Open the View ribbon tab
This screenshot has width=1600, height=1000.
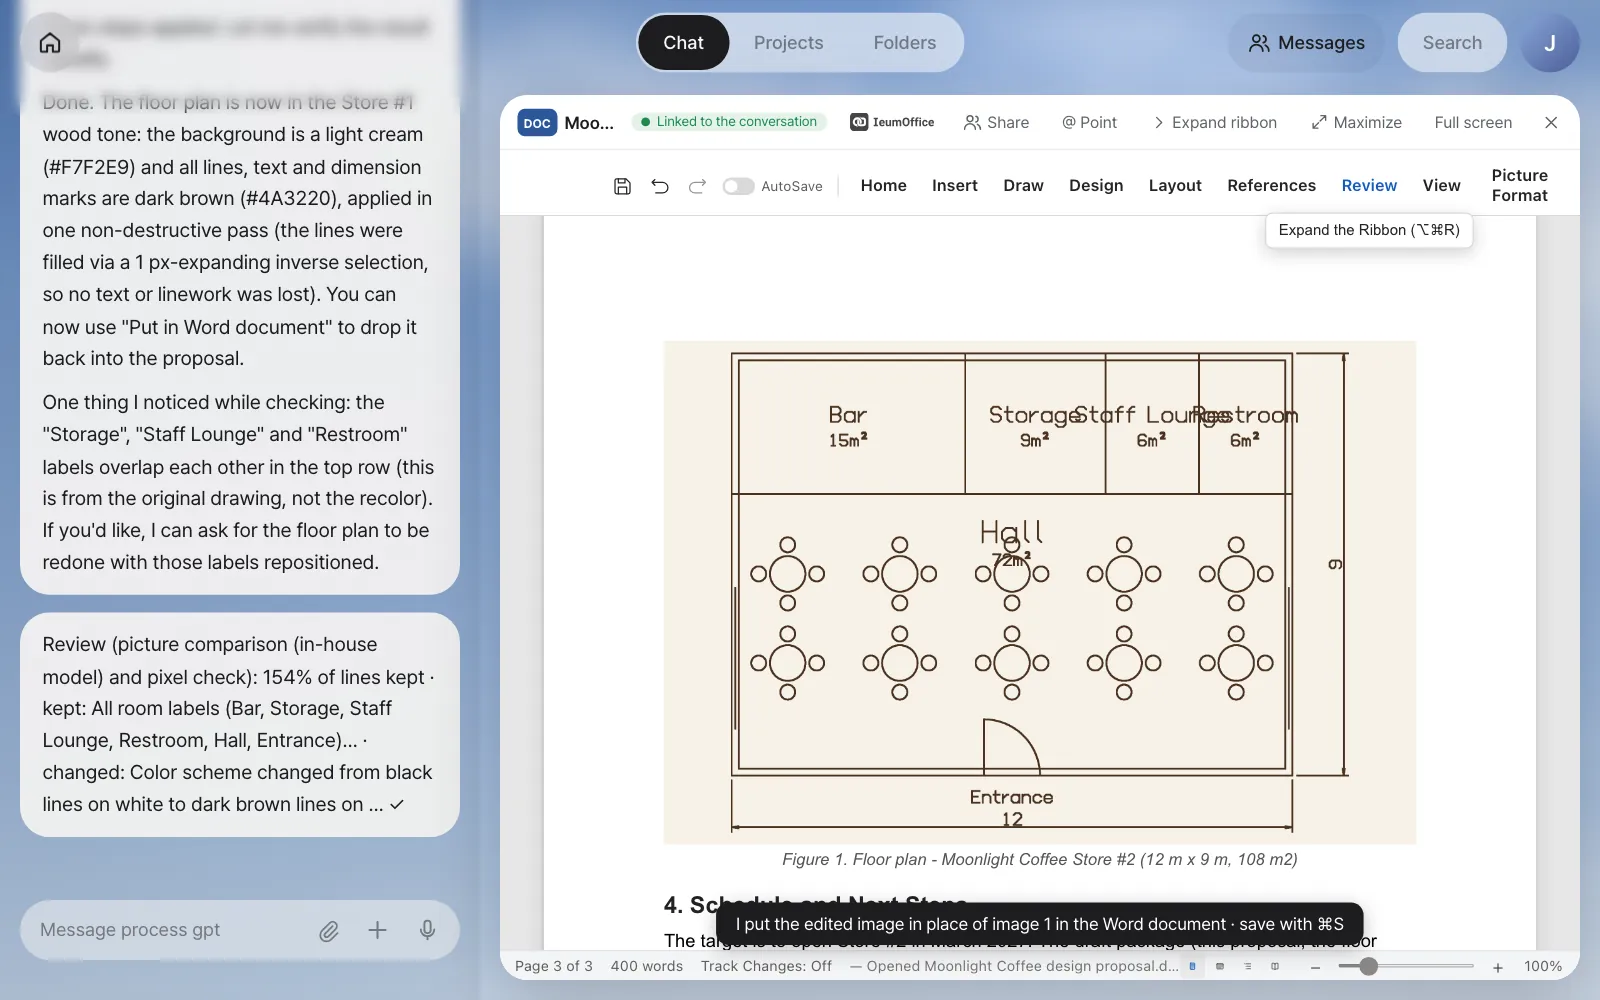click(x=1441, y=185)
